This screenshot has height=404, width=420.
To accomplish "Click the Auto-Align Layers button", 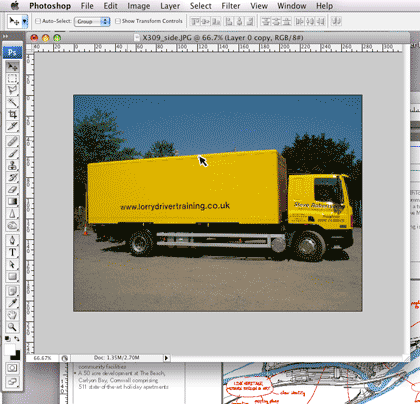I will click(336, 22).
